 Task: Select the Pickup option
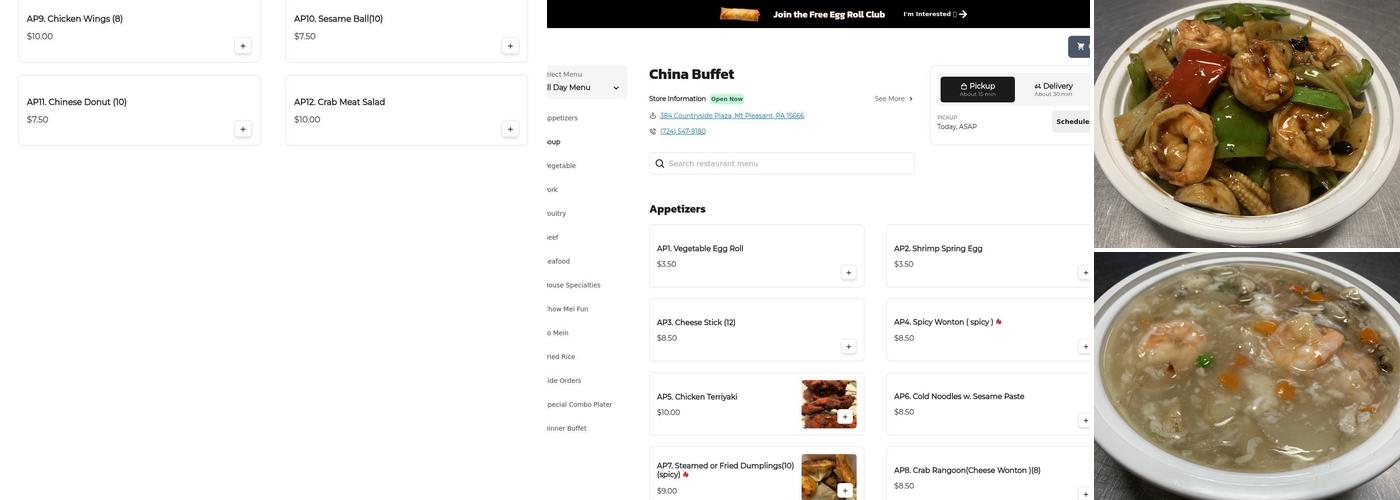point(977,89)
